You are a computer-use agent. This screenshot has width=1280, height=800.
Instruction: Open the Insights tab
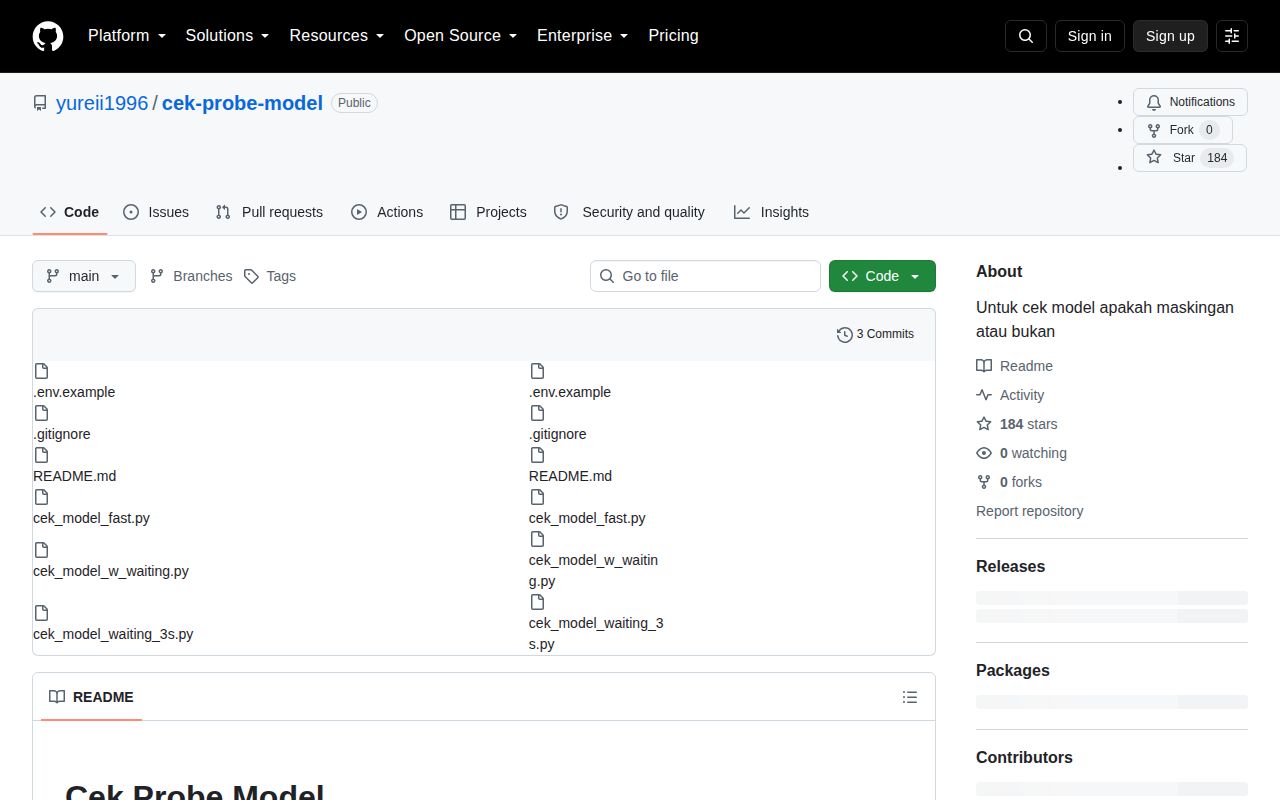[771, 212]
